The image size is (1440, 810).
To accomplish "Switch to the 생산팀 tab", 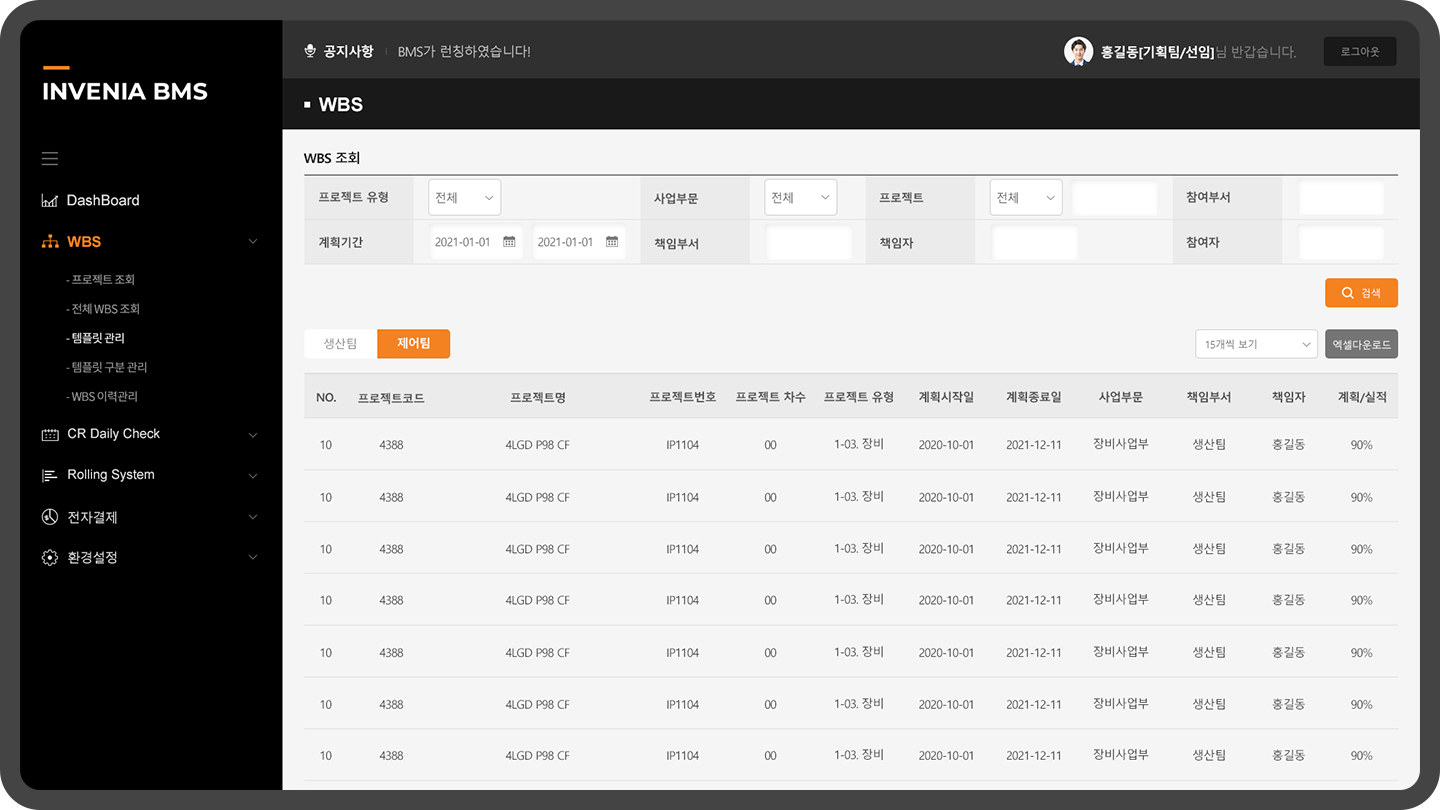I will 340,344.
